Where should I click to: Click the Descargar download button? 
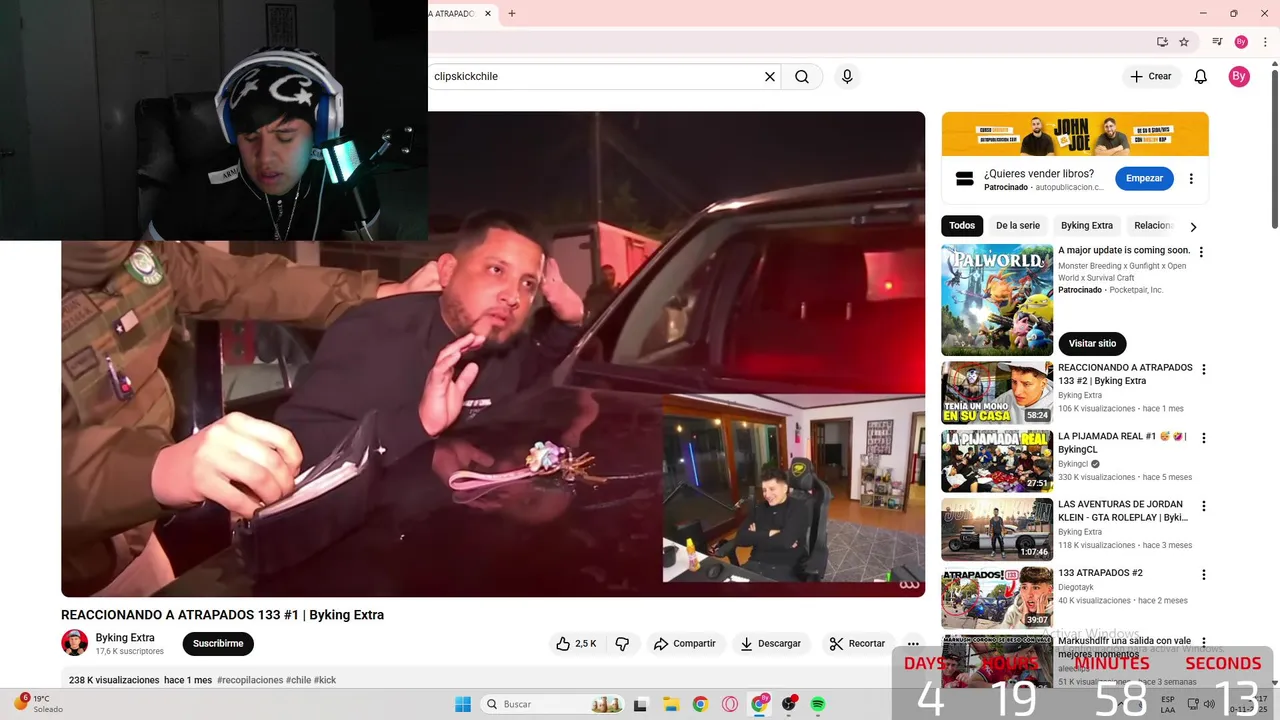click(x=771, y=644)
